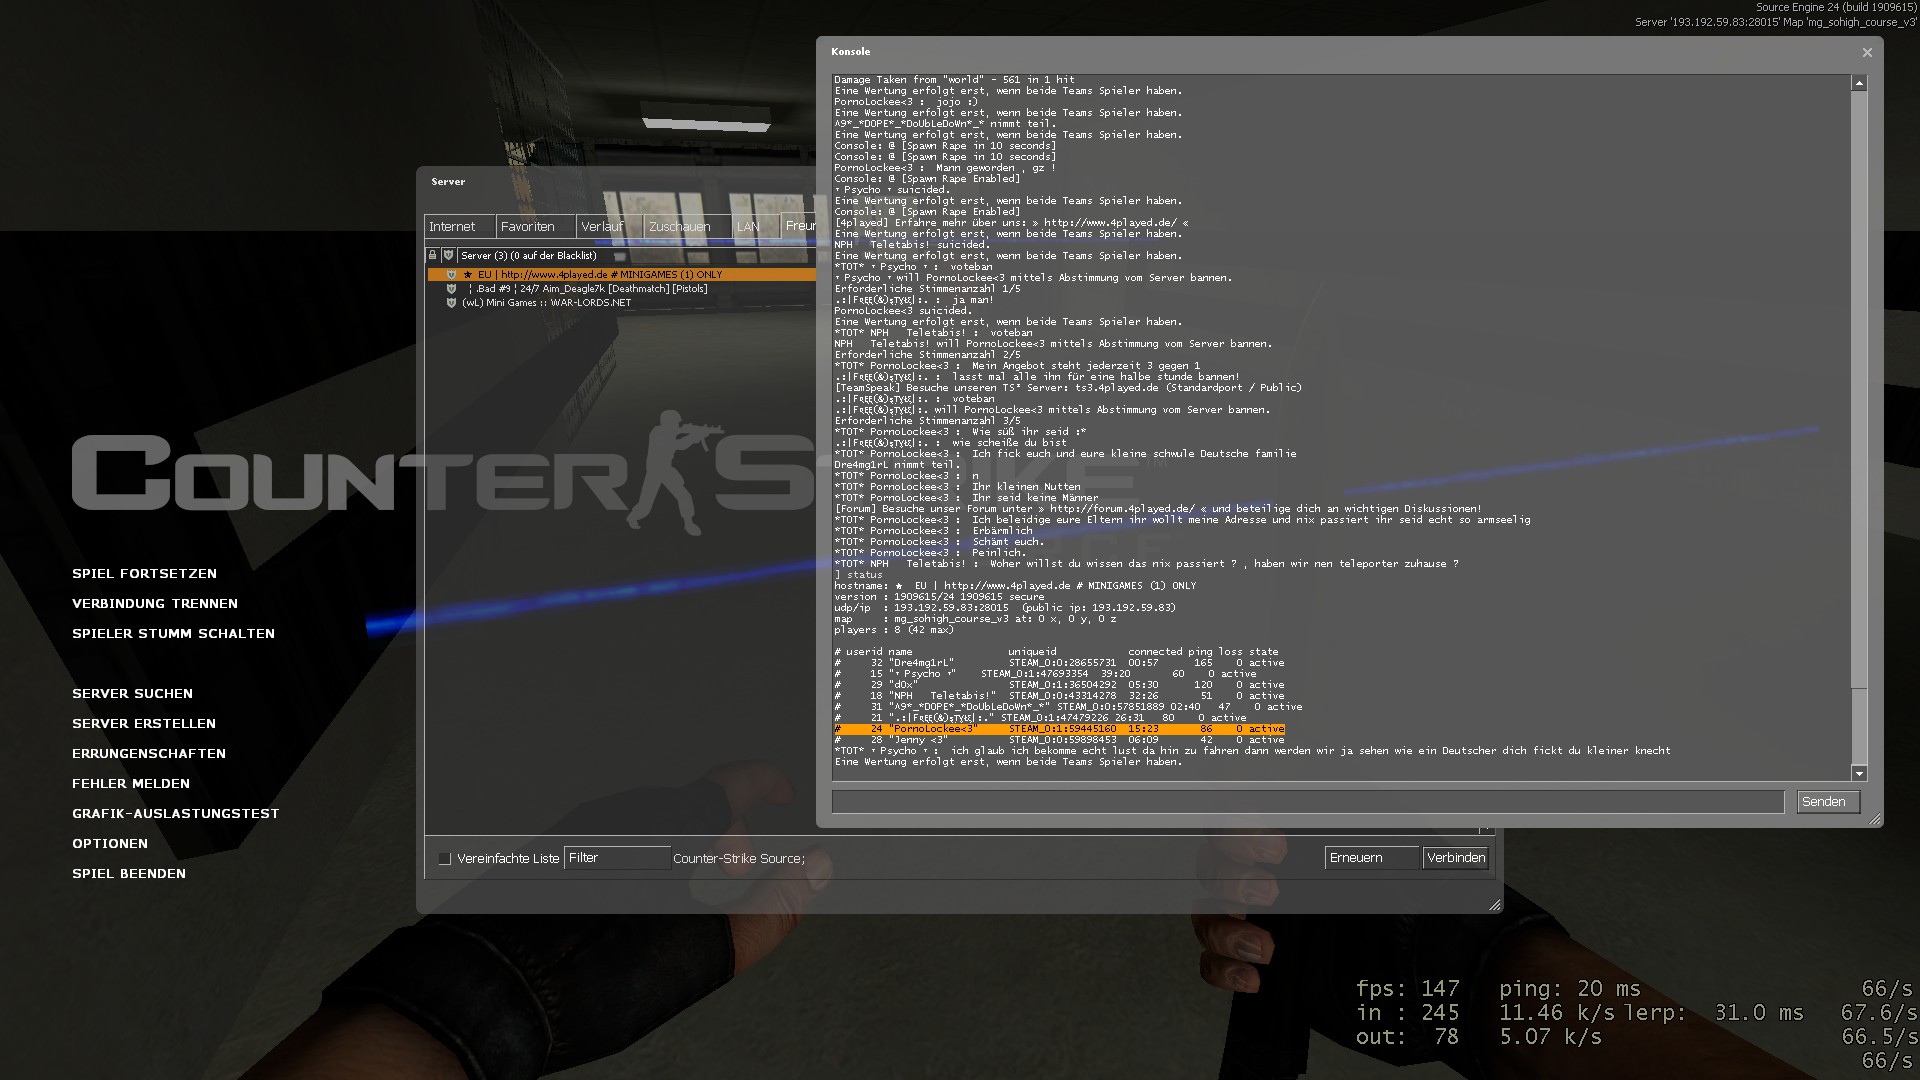Viewport: 1920px width, 1080px height.
Task: Select the partially hidden Freunde tab
Action: pos(799,227)
